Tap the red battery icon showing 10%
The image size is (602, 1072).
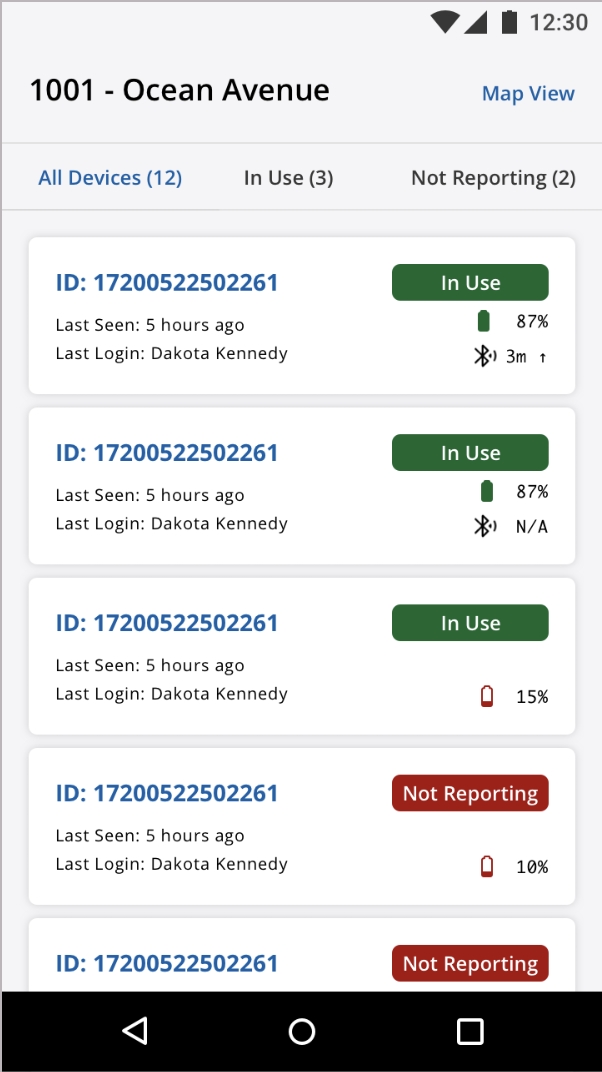pos(487,866)
